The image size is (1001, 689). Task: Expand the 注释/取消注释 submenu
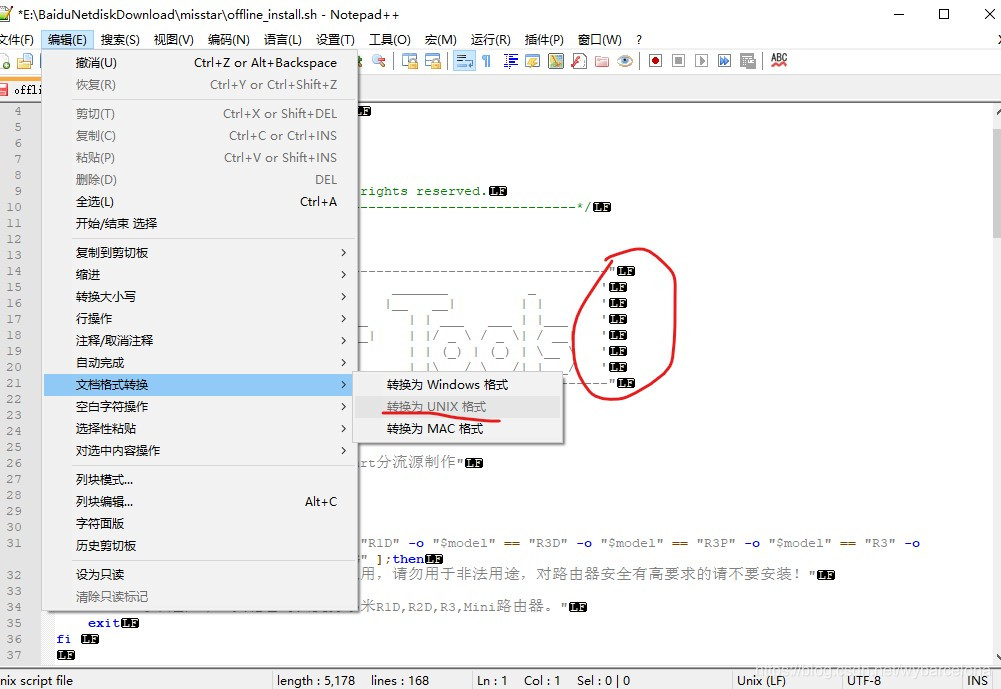[x=199, y=340]
